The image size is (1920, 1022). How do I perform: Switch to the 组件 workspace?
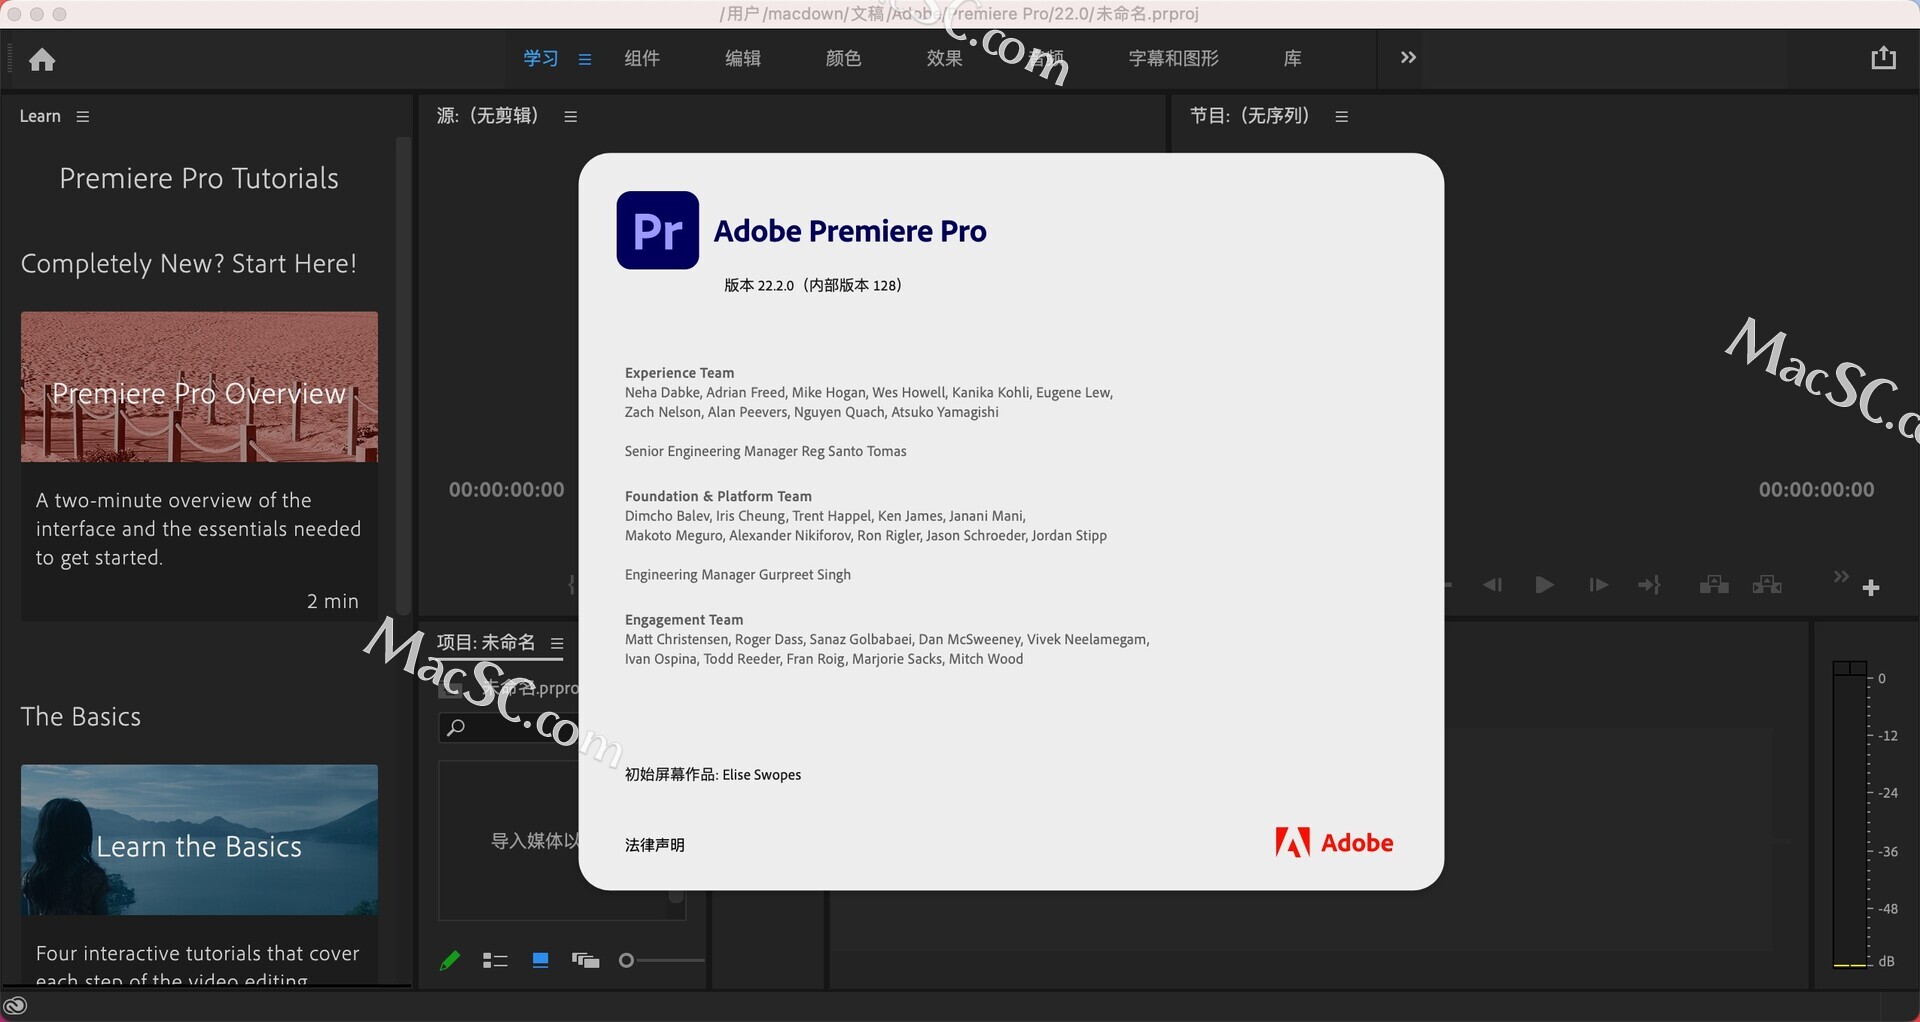pos(642,58)
